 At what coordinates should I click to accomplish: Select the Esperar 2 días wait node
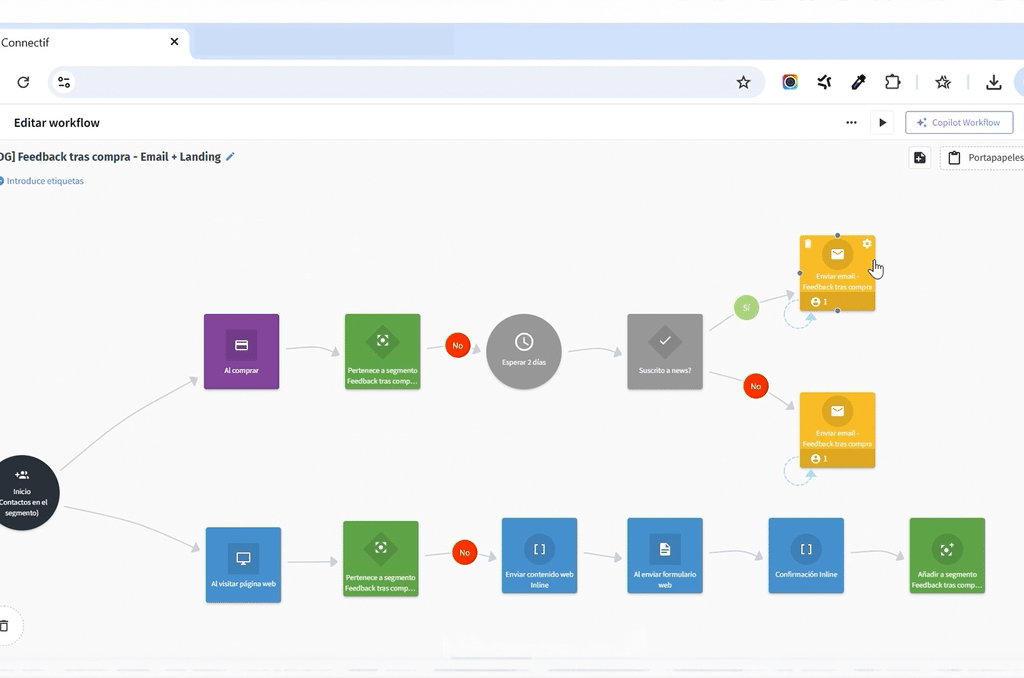point(524,351)
